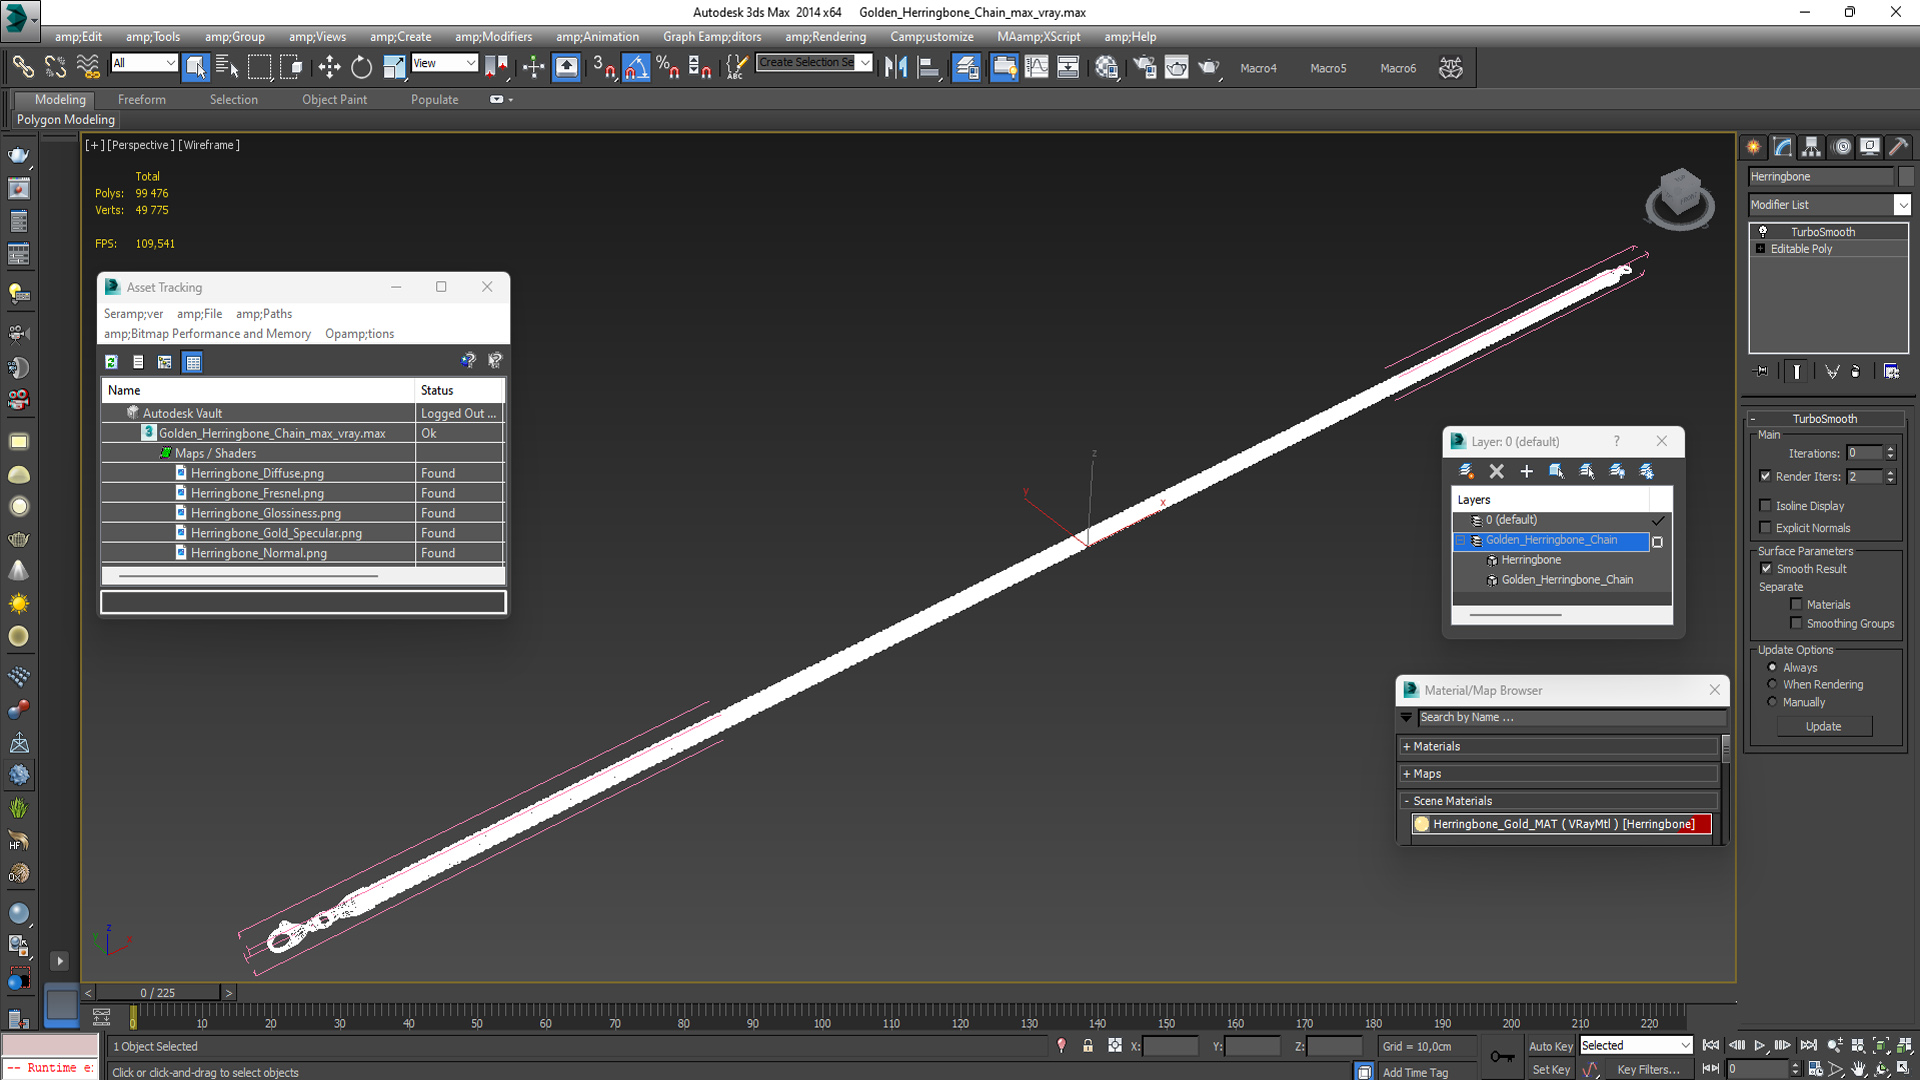This screenshot has height=1080, width=1920.
Task: Click Herringbone_Gold_MAT material swatch
Action: click(x=1422, y=824)
